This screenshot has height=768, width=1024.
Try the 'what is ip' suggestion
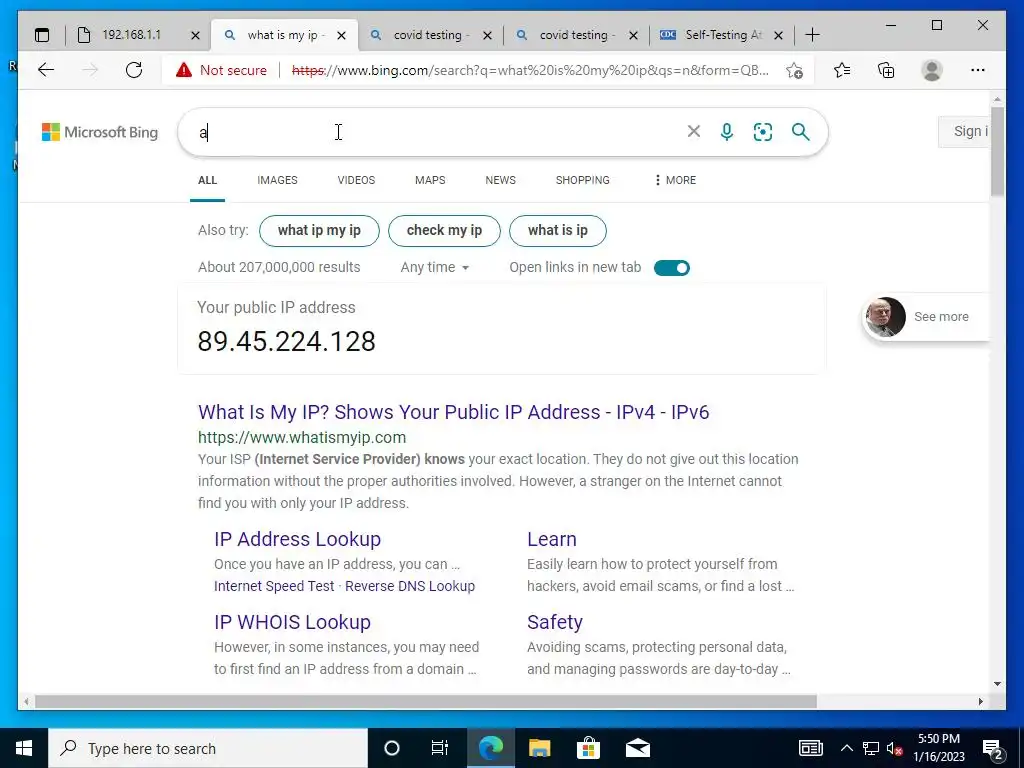click(x=558, y=231)
